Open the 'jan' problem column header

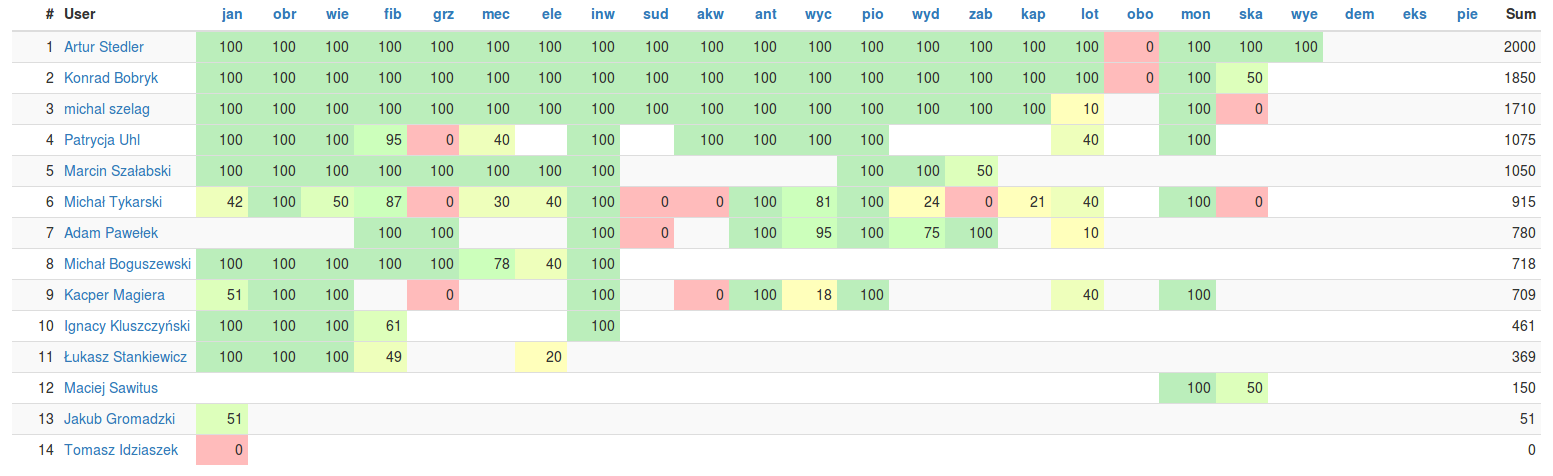coord(232,14)
